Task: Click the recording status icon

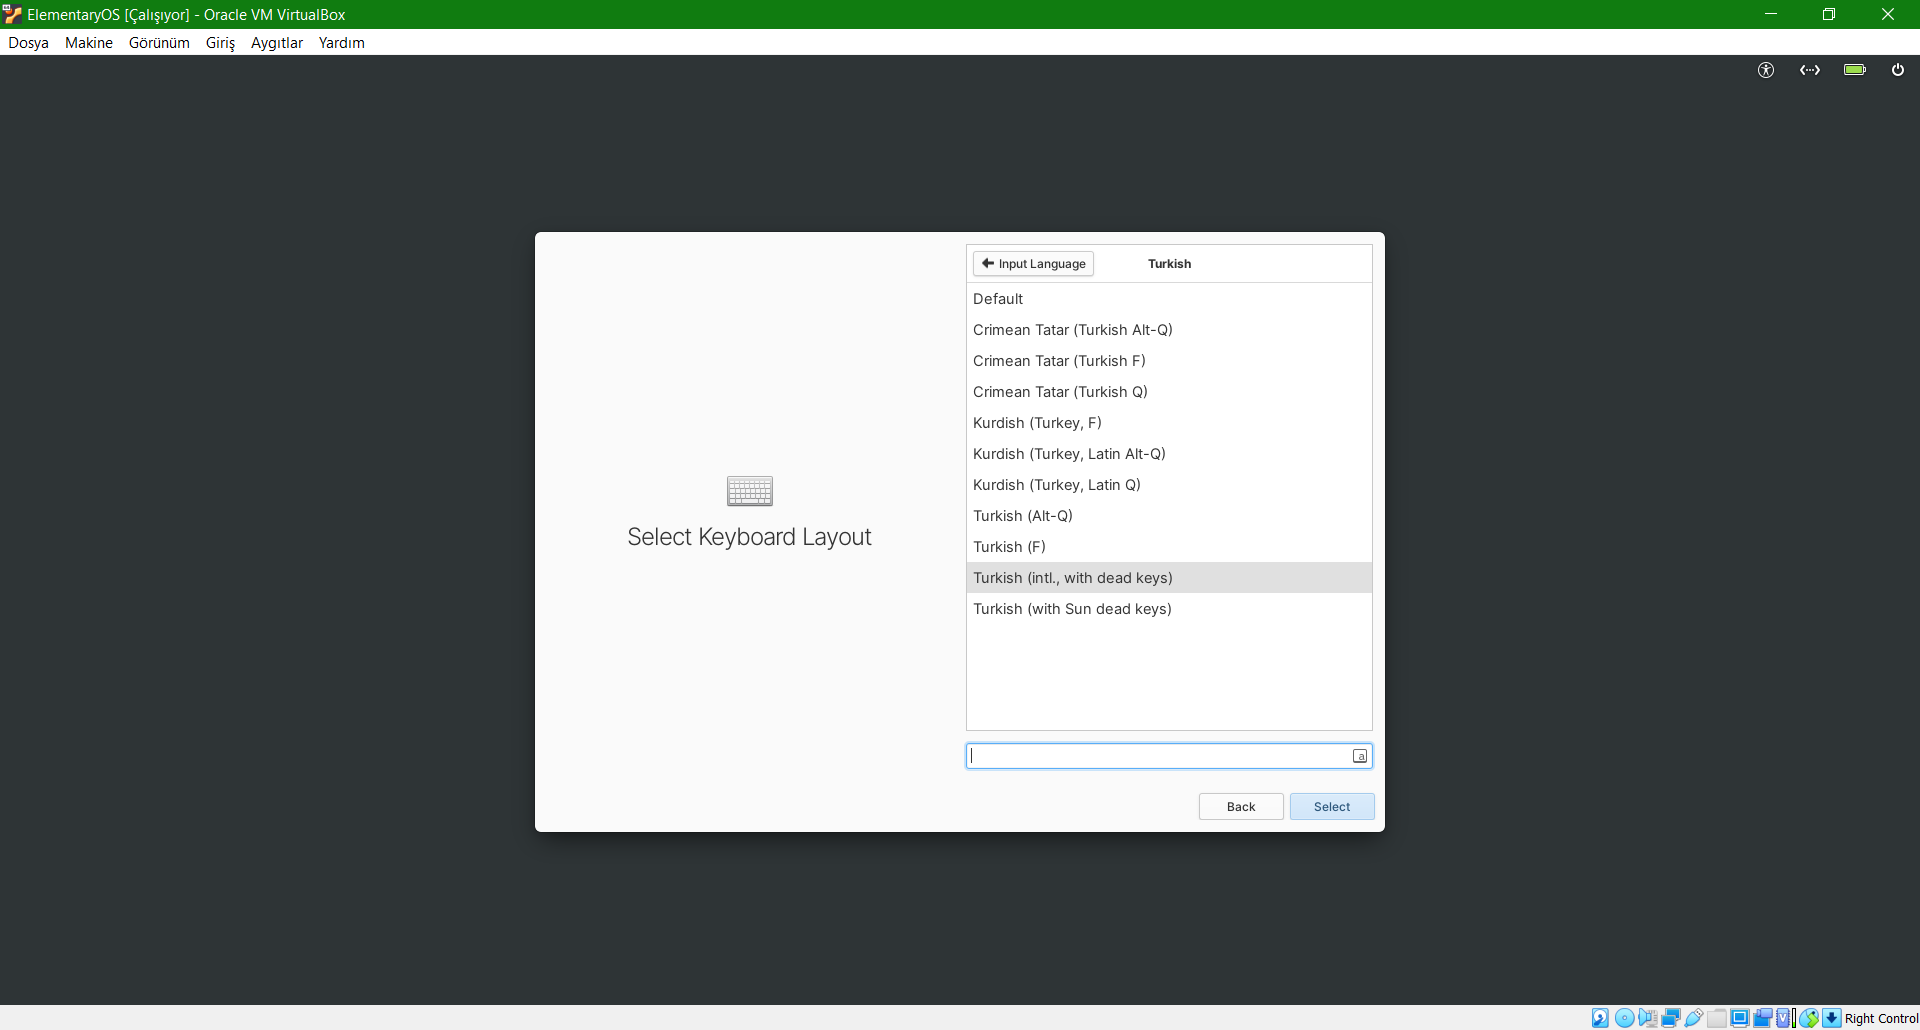Action: point(1763,1018)
